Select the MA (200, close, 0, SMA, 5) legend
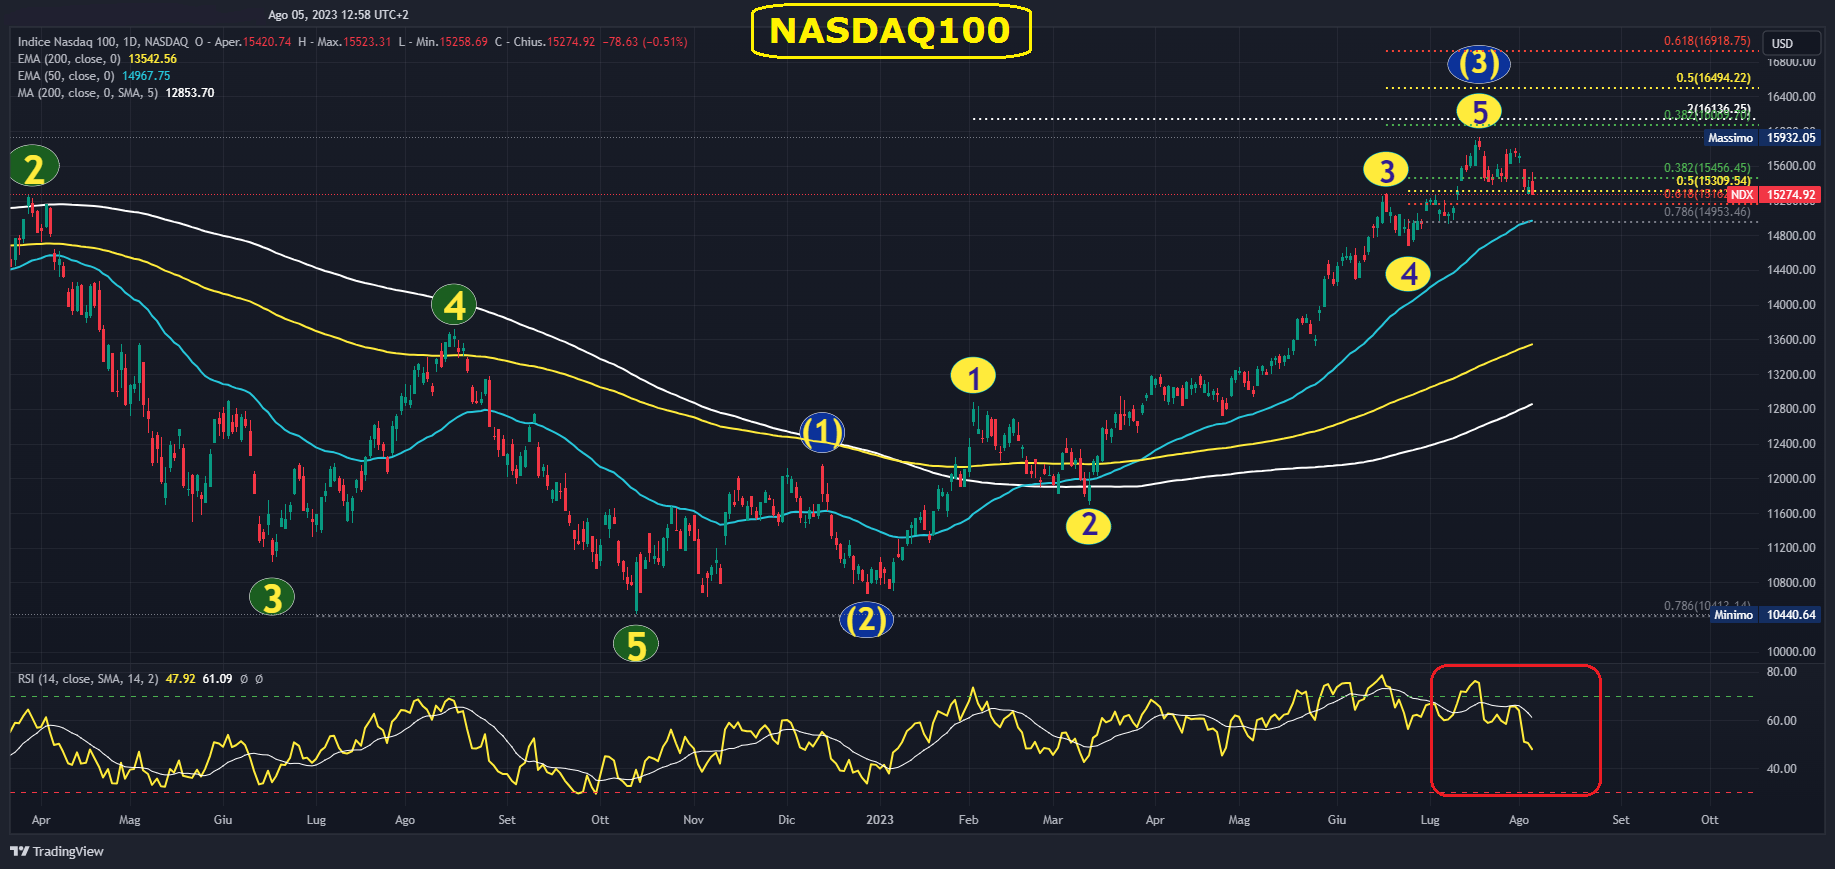 (88, 93)
